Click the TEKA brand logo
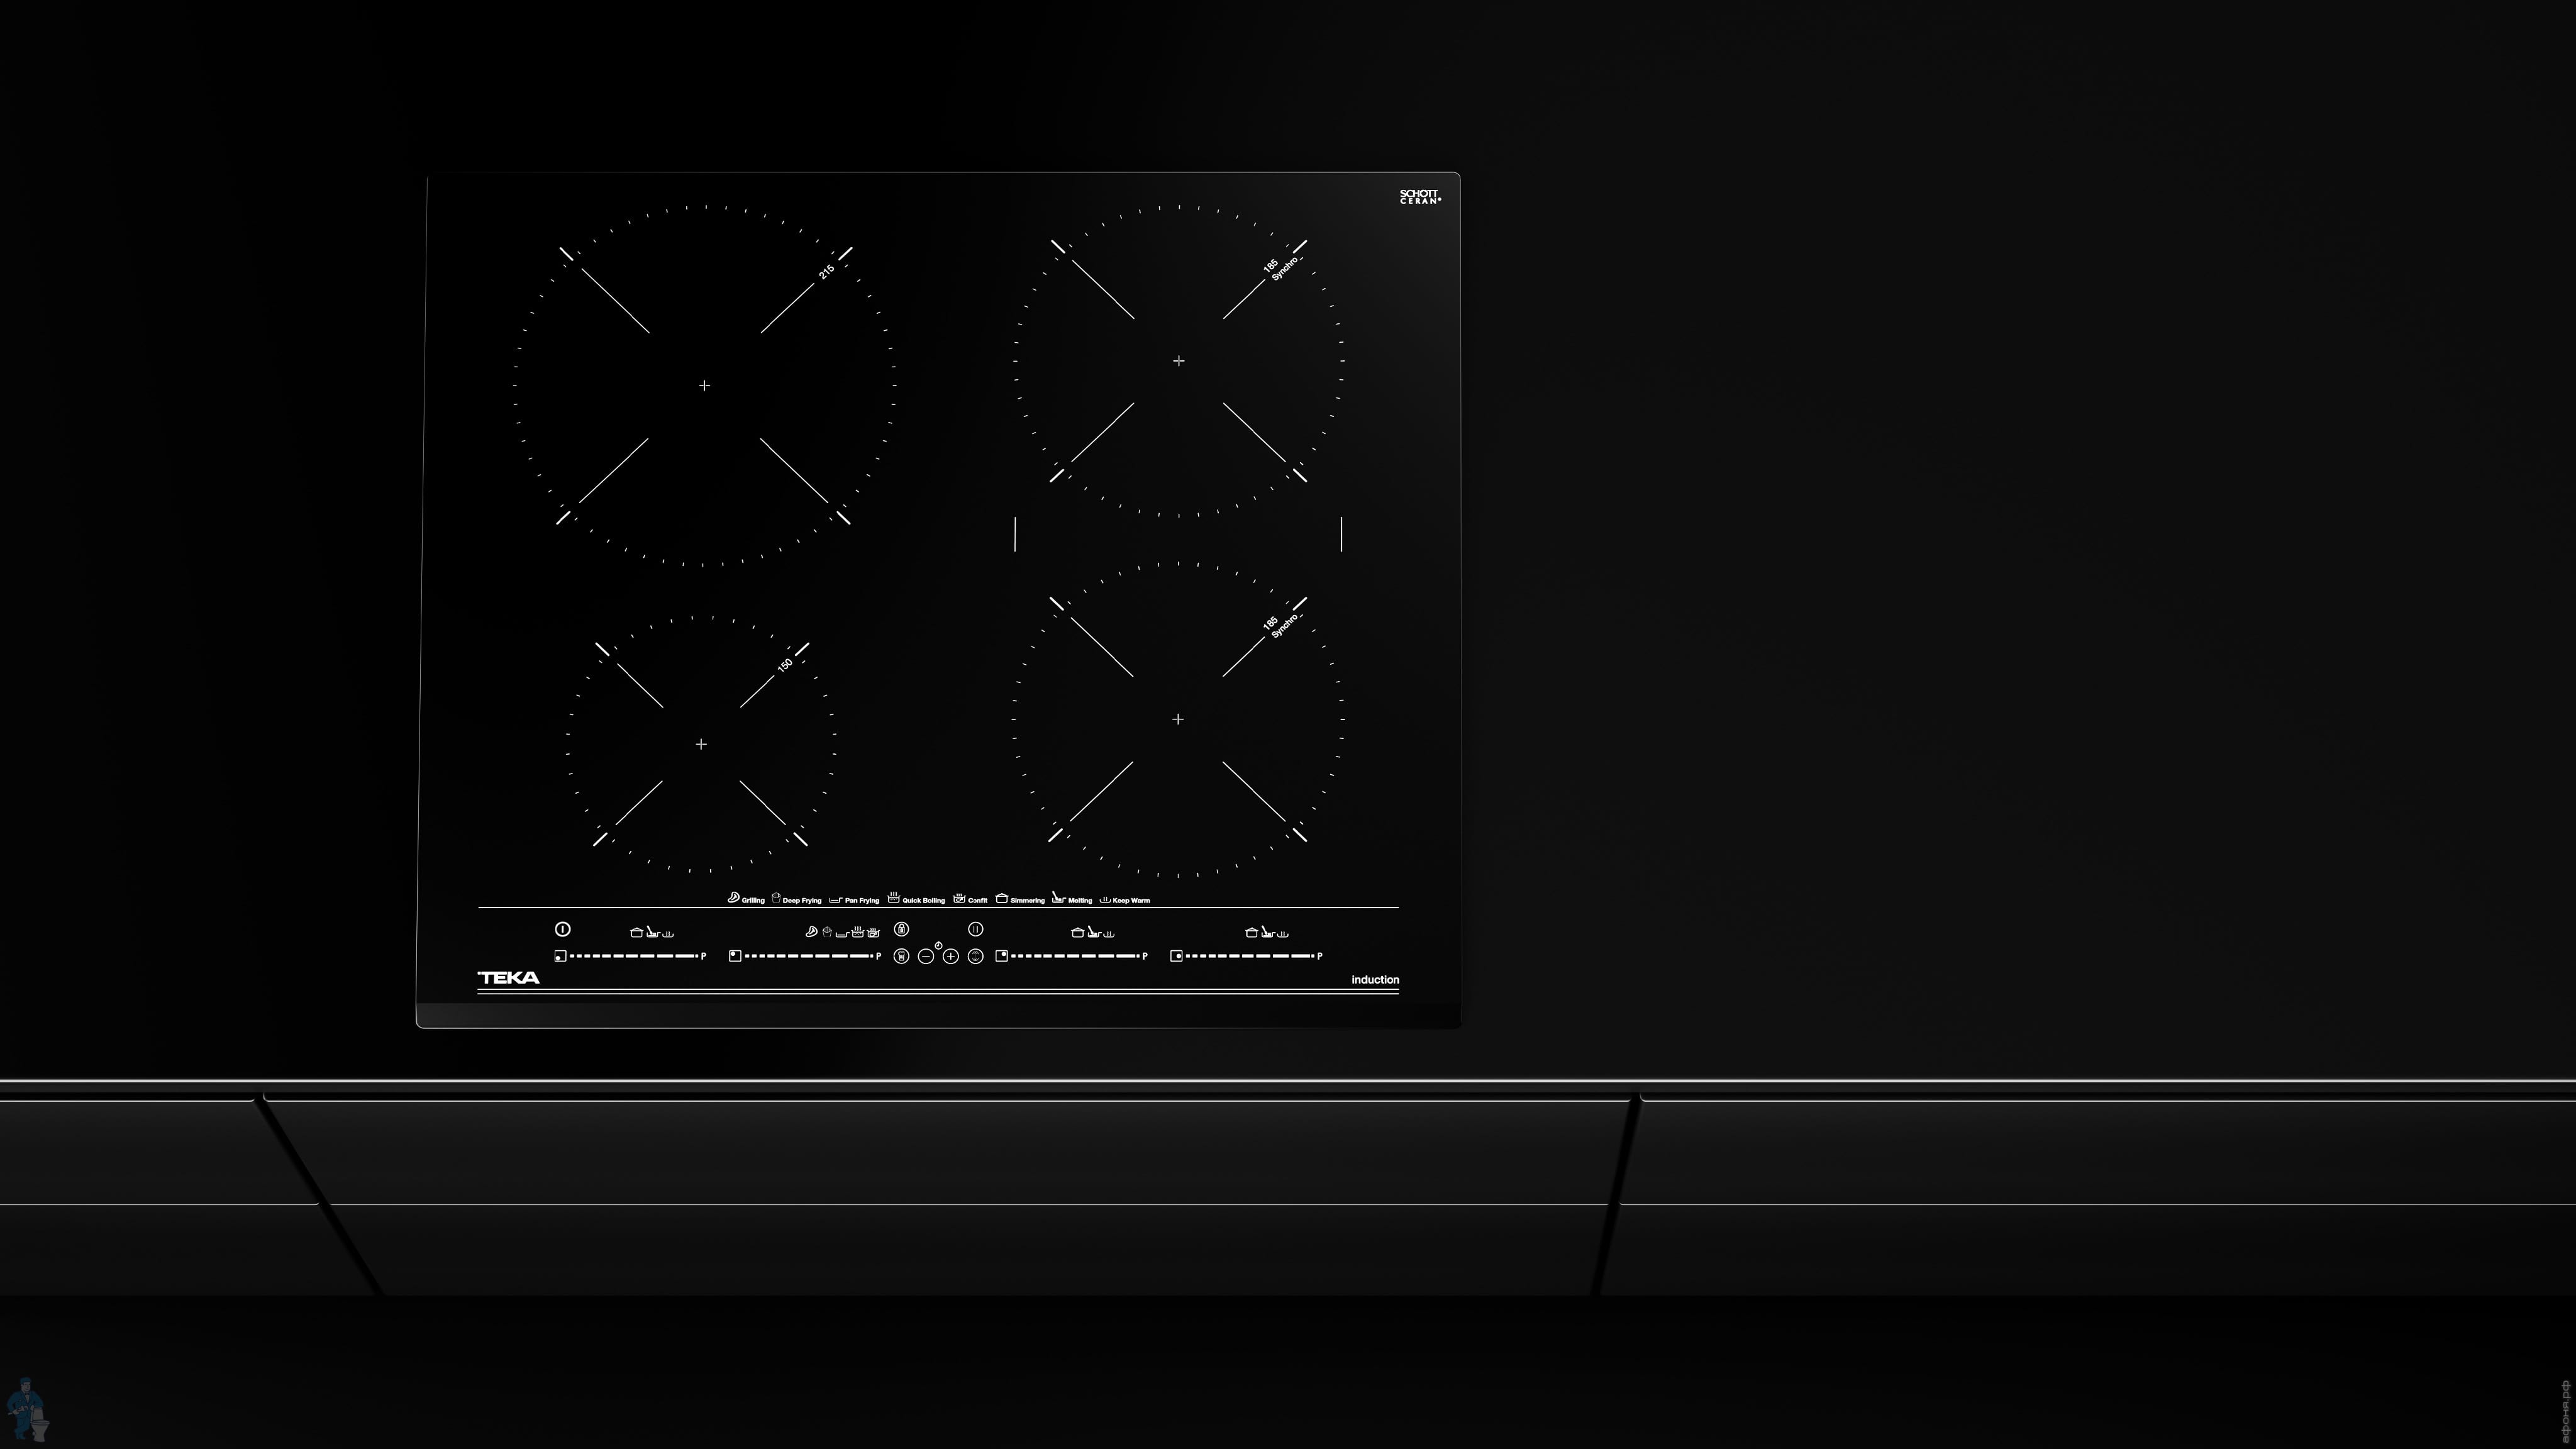Screen dimensions: 2576x1449 click(508, 978)
